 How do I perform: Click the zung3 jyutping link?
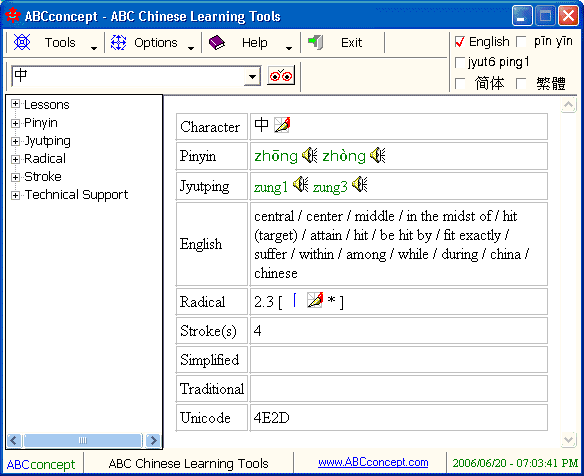pyautogui.click(x=330, y=186)
